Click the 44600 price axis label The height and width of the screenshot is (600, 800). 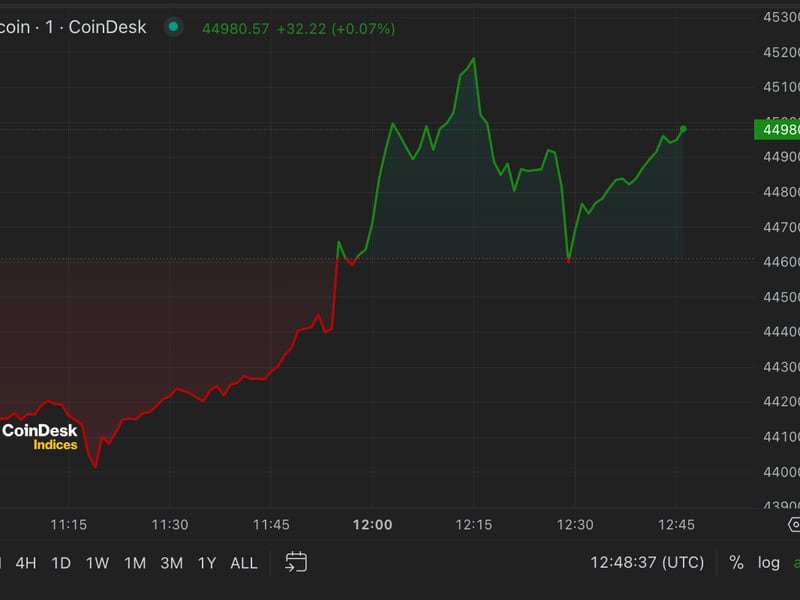coord(780,262)
